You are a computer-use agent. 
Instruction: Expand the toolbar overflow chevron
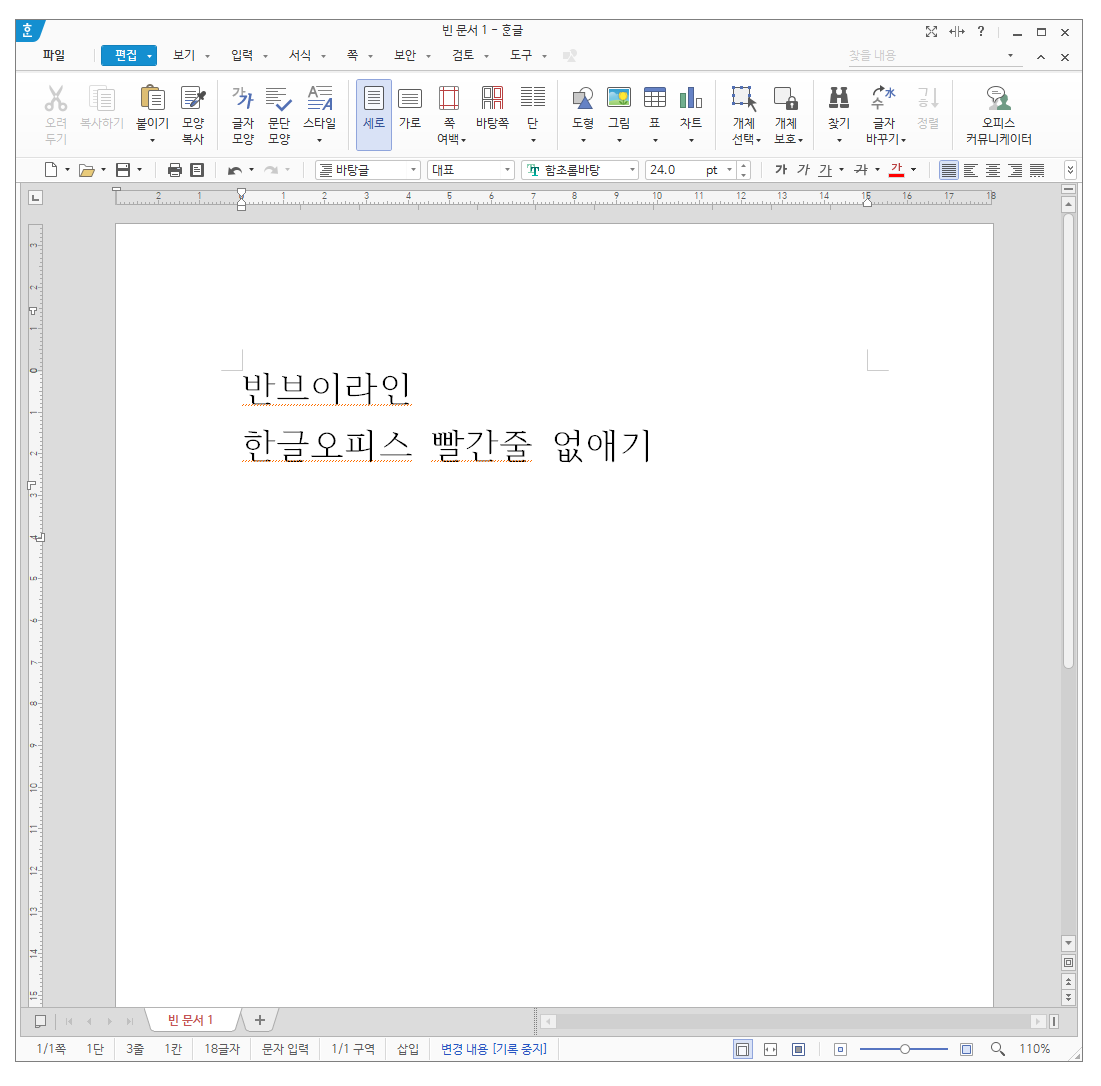(x=1069, y=170)
